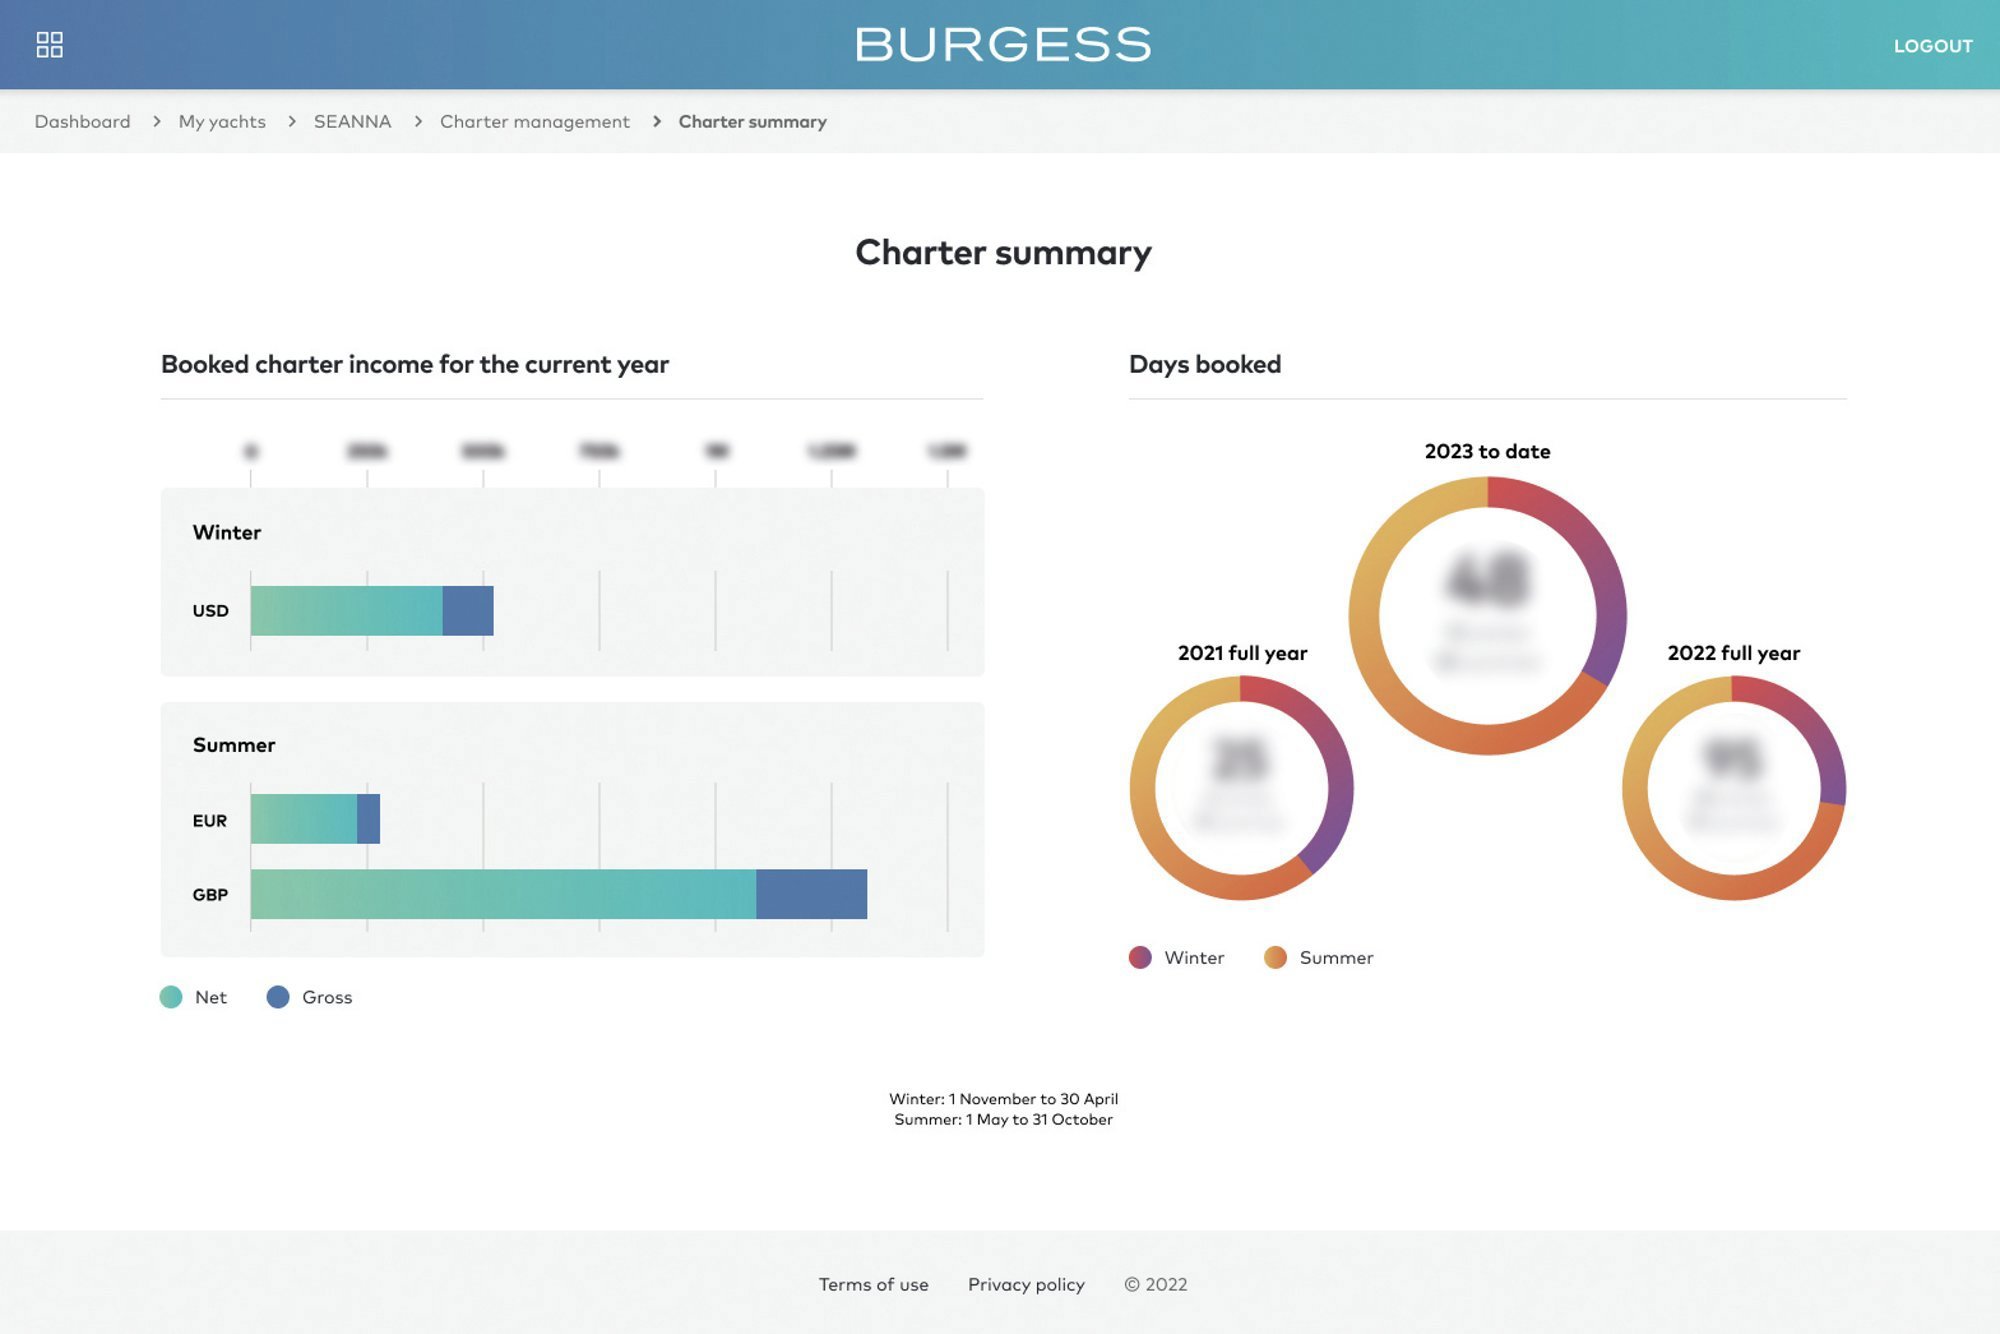Click the BURGESS logo
Viewport: 2000px width, 1334px height.
(x=1003, y=45)
